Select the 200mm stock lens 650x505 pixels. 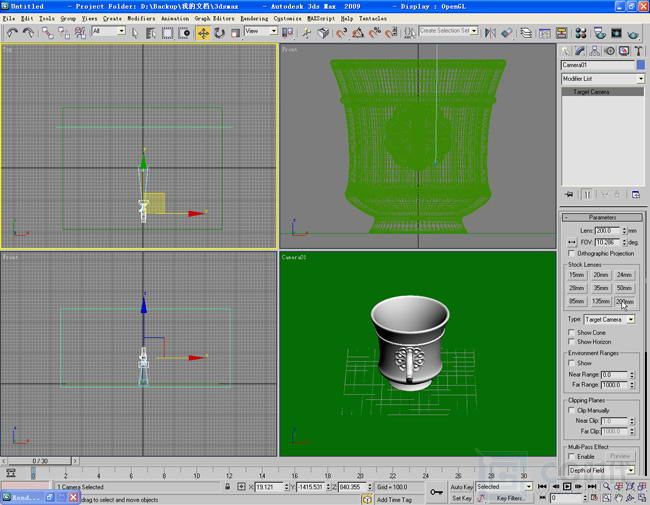coord(624,301)
